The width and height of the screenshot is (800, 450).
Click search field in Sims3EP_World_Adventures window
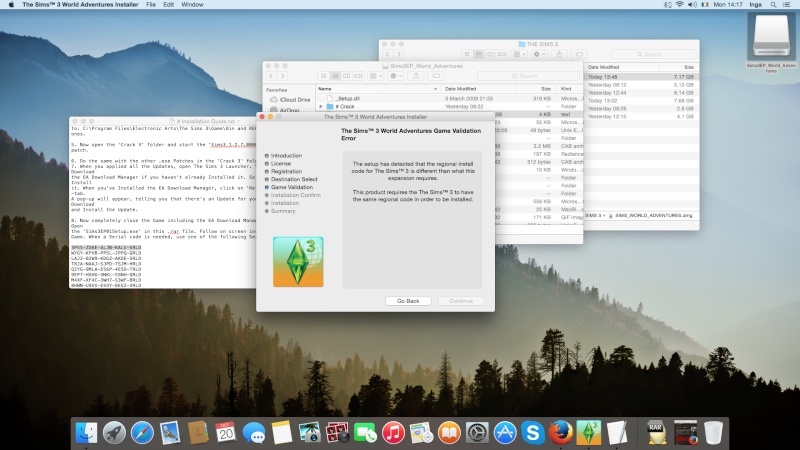pos(528,76)
